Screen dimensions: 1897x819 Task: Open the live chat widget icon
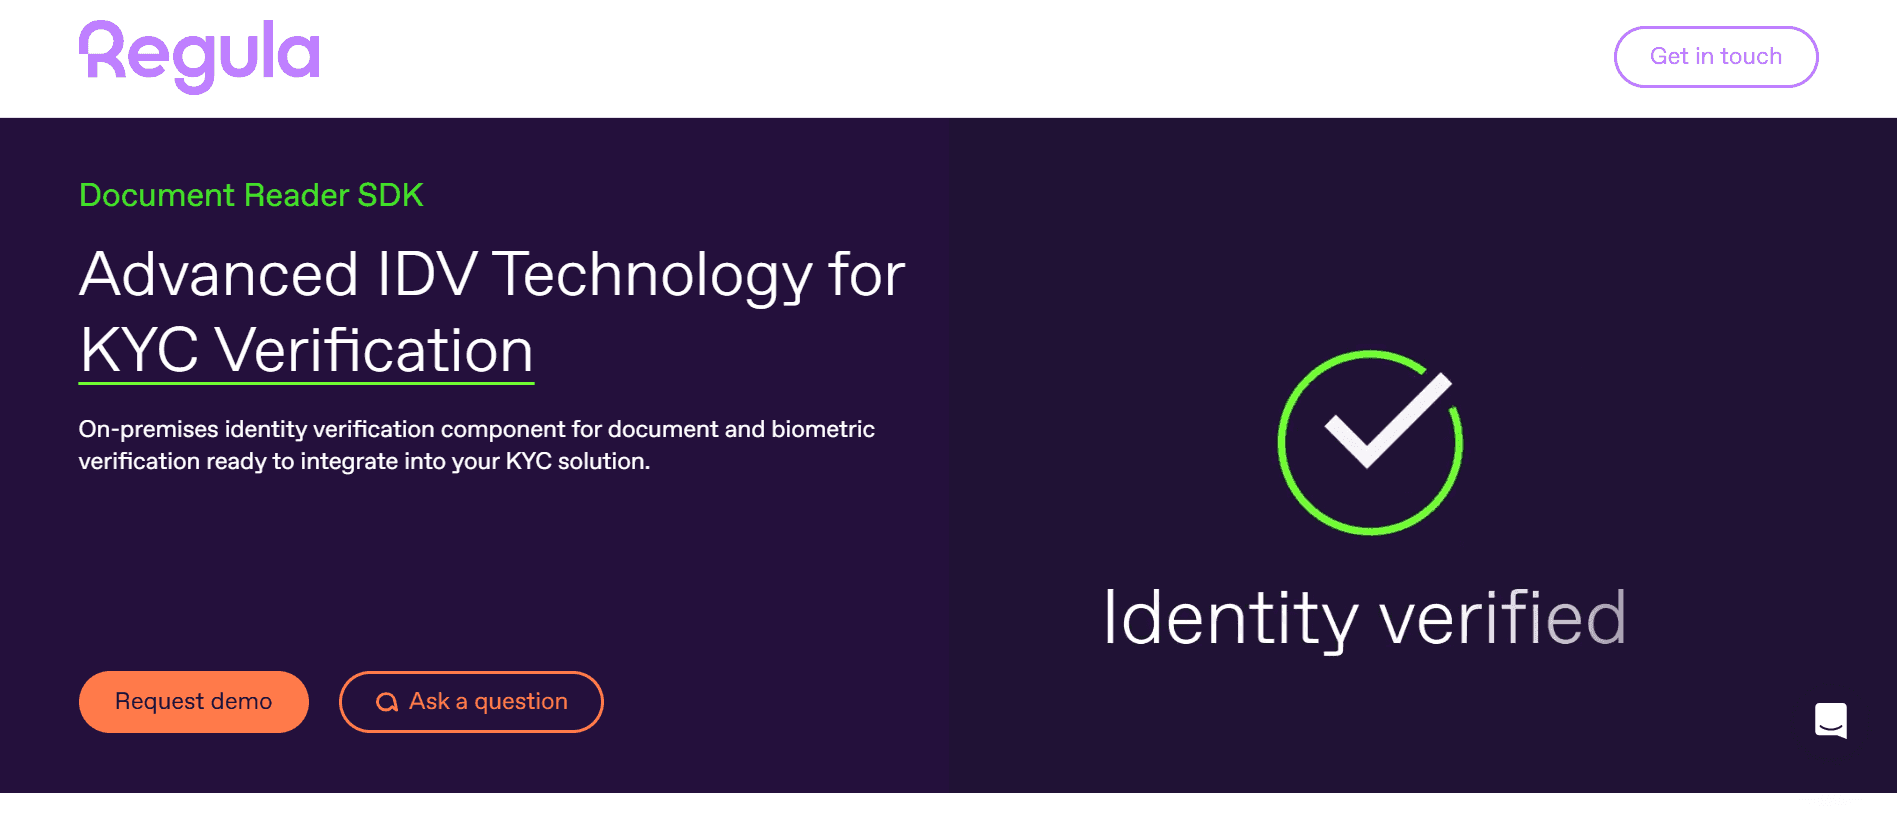pos(1830,720)
